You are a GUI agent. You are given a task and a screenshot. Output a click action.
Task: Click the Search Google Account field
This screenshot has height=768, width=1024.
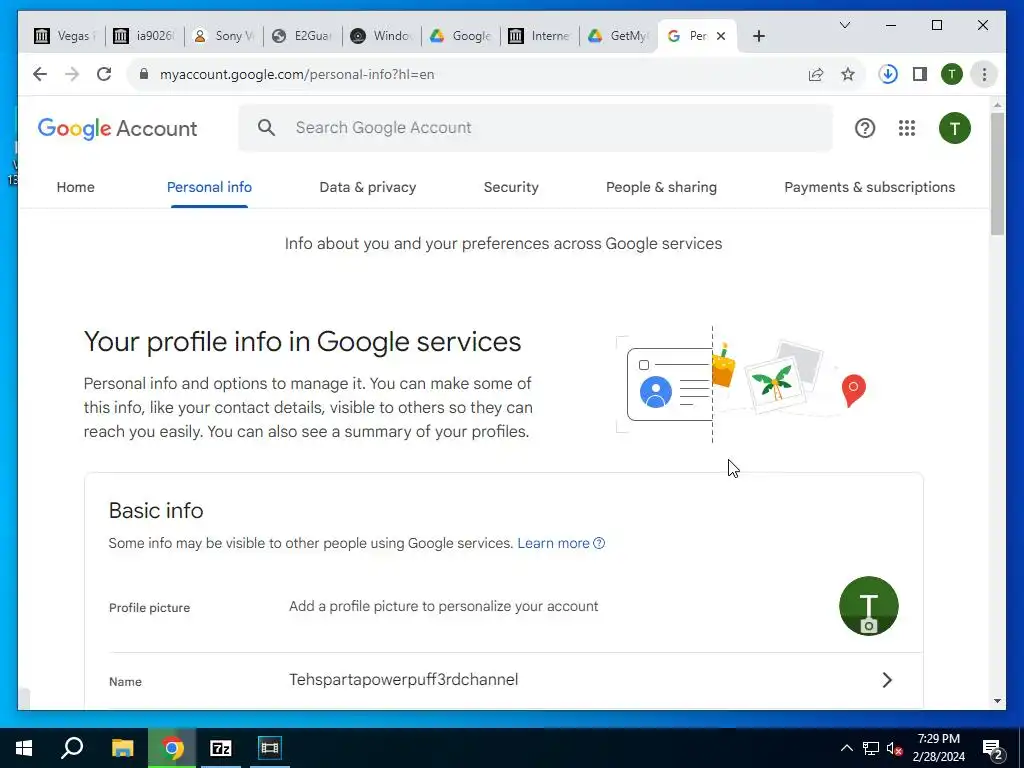(536, 127)
